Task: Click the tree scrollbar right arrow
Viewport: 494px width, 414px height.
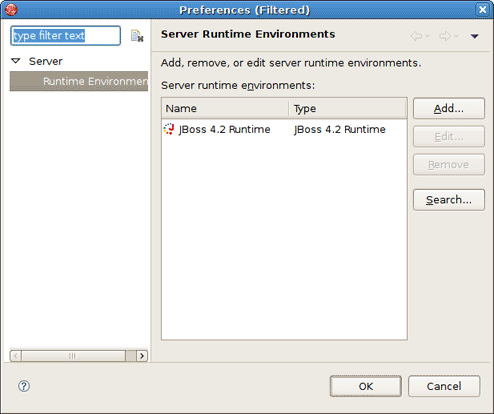Action: pos(142,356)
